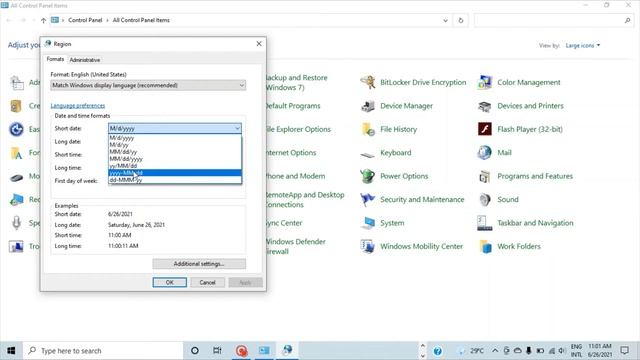Open Color Management icon
The height and width of the screenshot is (360, 640).
(485, 82)
